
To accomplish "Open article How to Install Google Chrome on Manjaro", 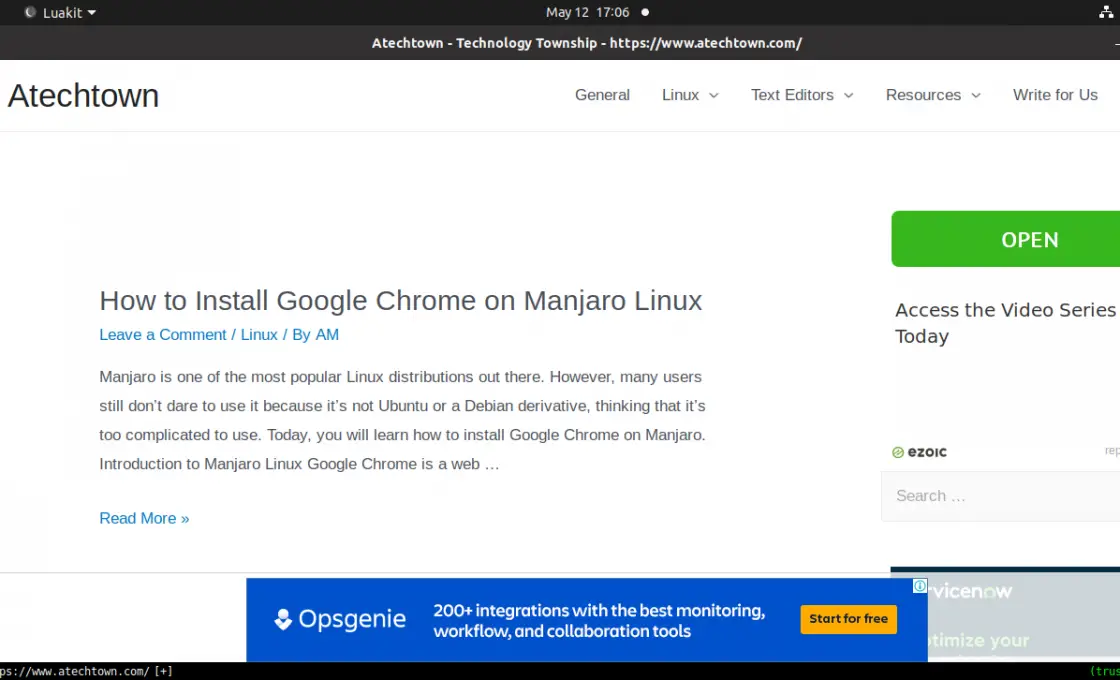I will 401,301.
